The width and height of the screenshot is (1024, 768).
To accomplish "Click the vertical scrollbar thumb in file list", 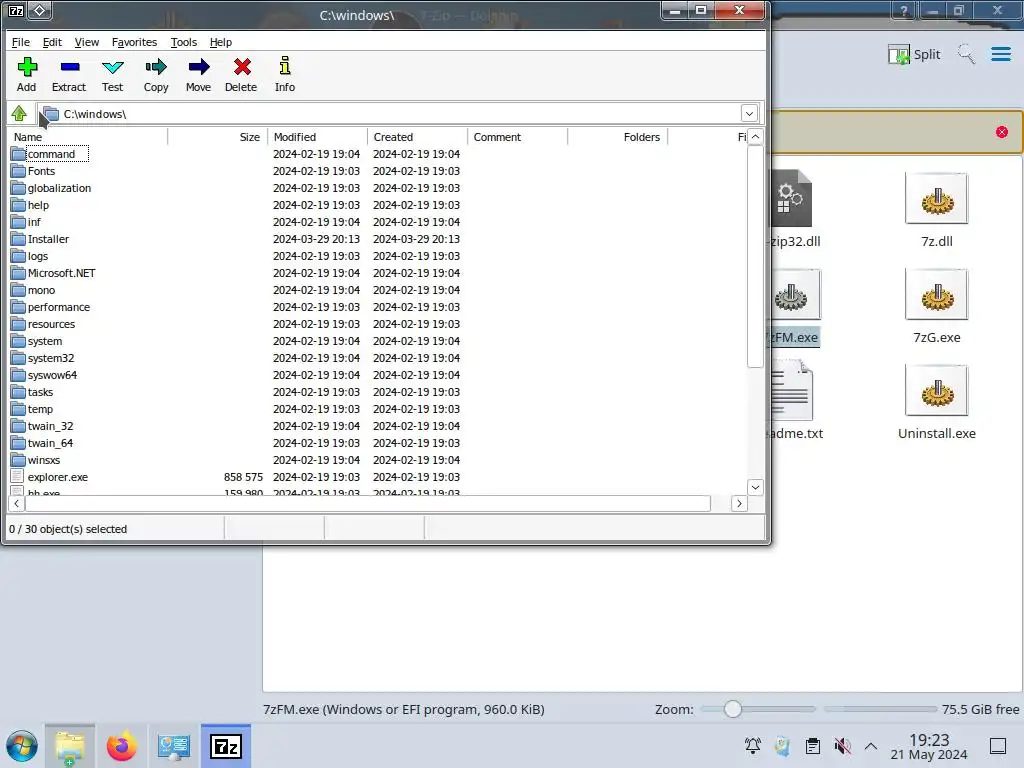I will (756, 257).
